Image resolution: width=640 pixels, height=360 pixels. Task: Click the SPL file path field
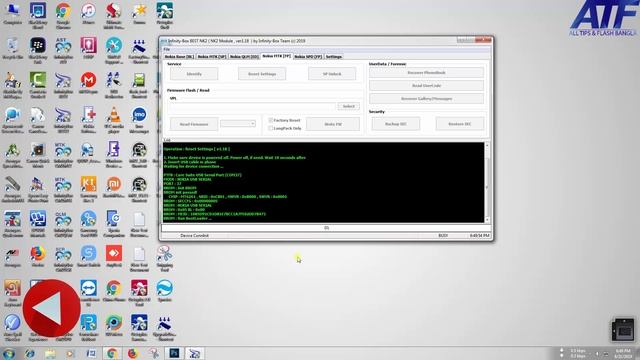(x=252, y=106)
